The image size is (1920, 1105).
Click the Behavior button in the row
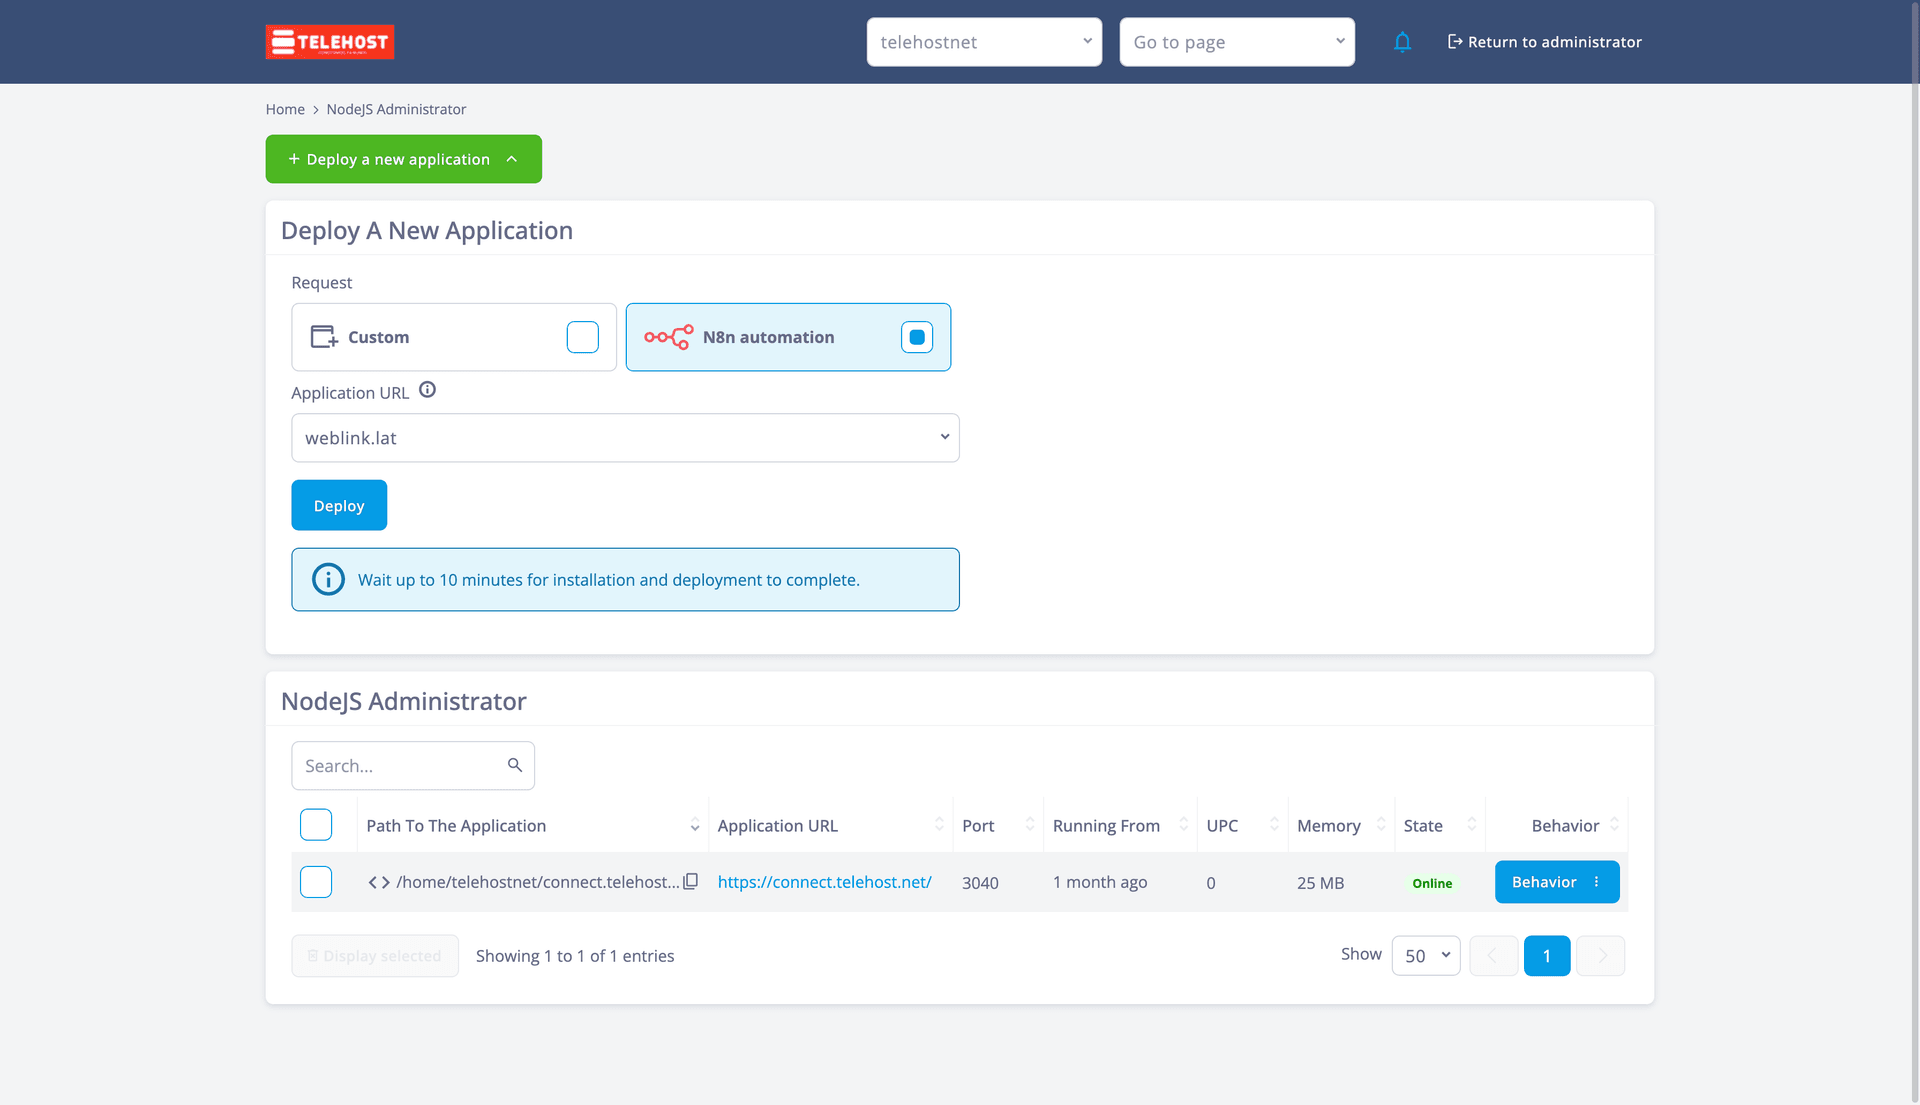[x=1557, y=882]
